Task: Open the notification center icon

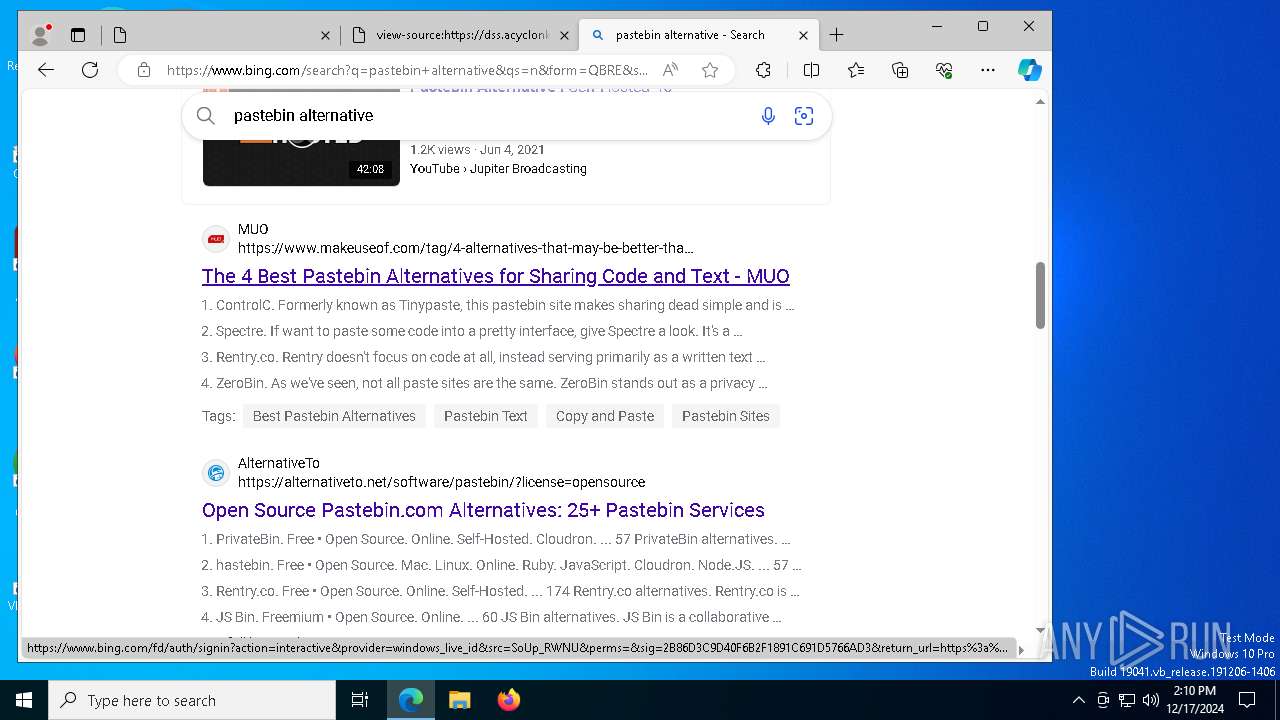Action: coord(1247,700)
